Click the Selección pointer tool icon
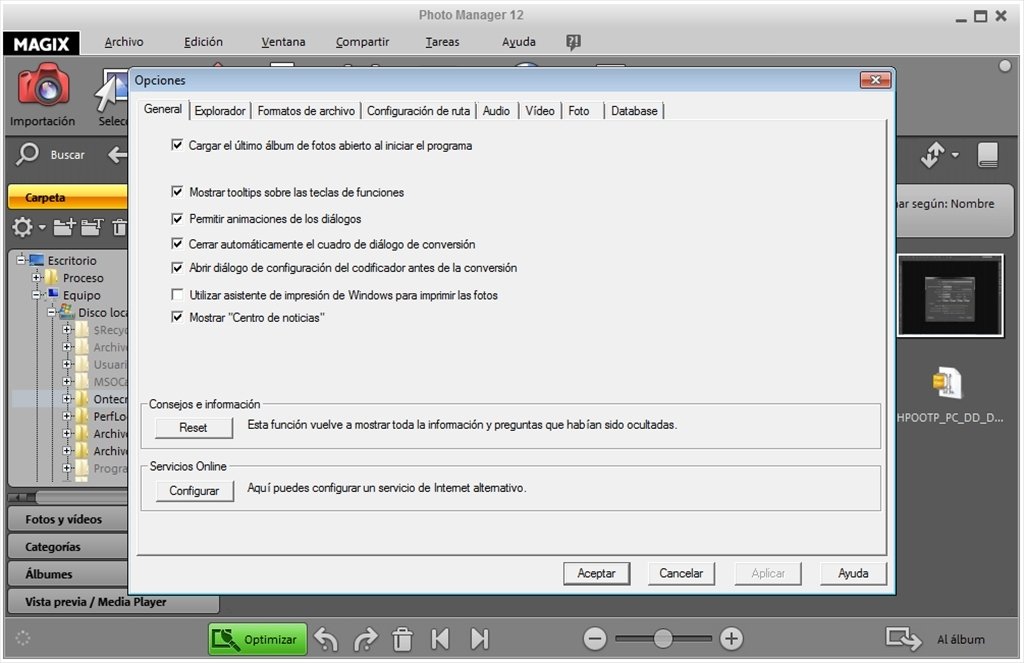 (110, 90)
